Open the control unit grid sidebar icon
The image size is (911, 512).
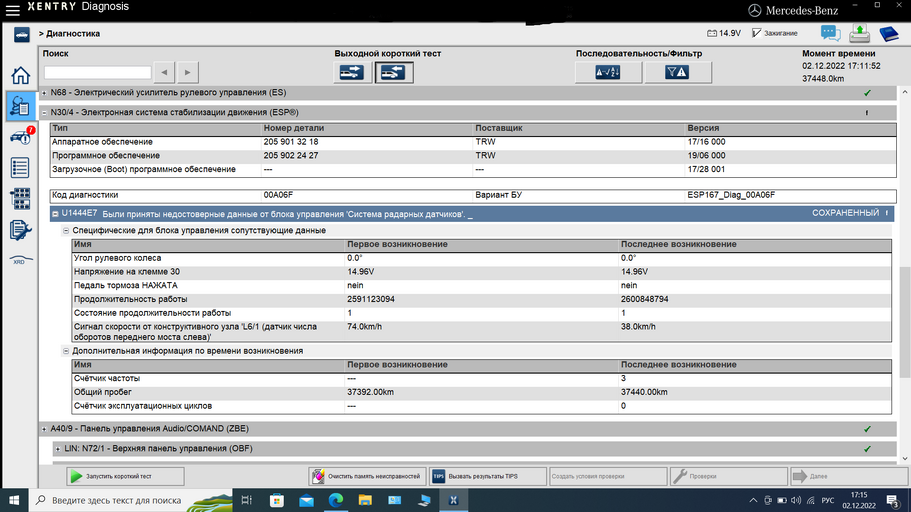point(20,199)
